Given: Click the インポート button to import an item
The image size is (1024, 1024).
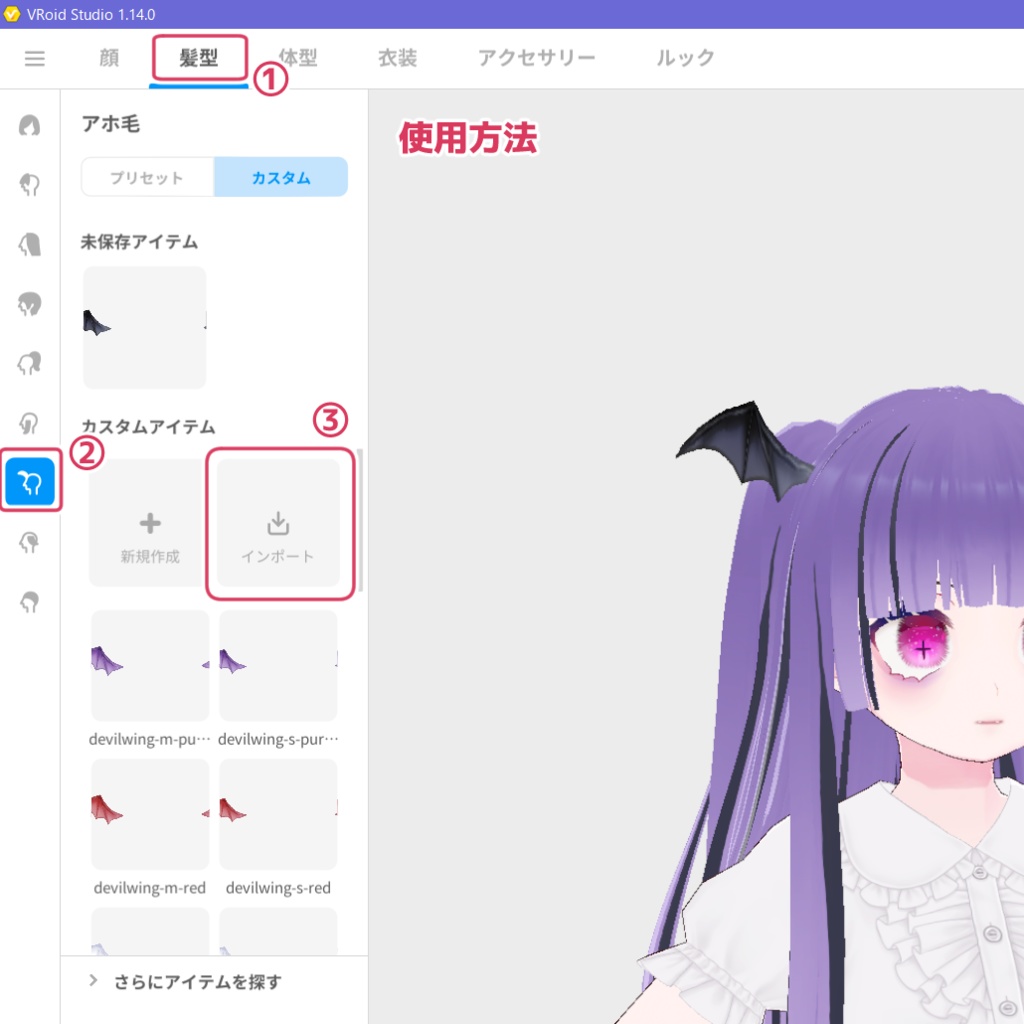Looking at the screenshot, I should (x=278, y=523).
